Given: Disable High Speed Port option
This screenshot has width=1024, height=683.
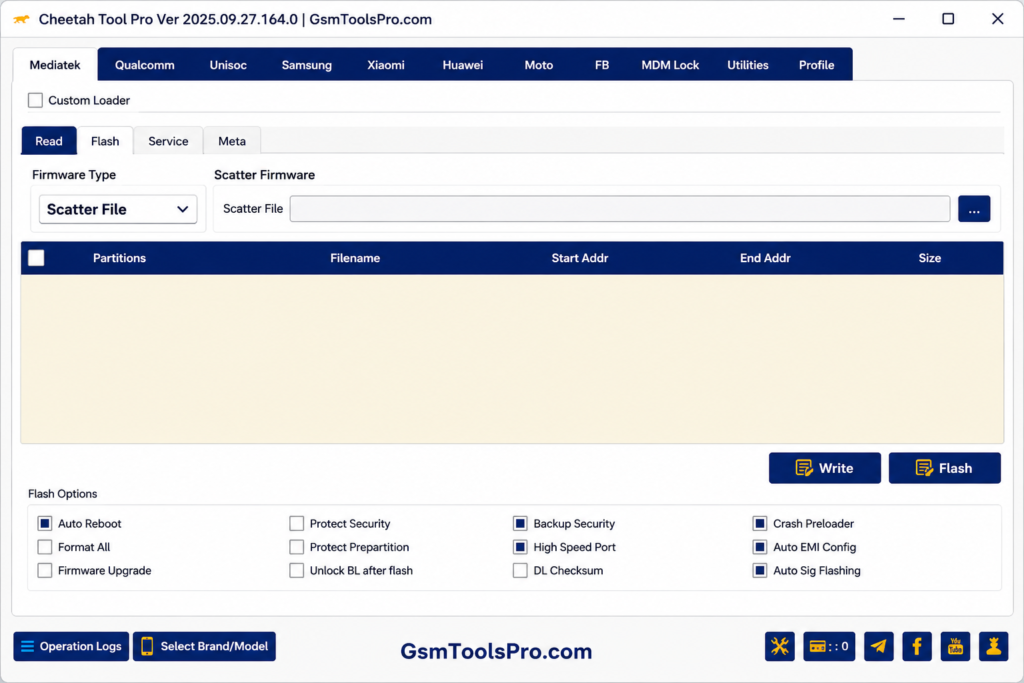Looking at the screenshot, I should coord(520,547).
